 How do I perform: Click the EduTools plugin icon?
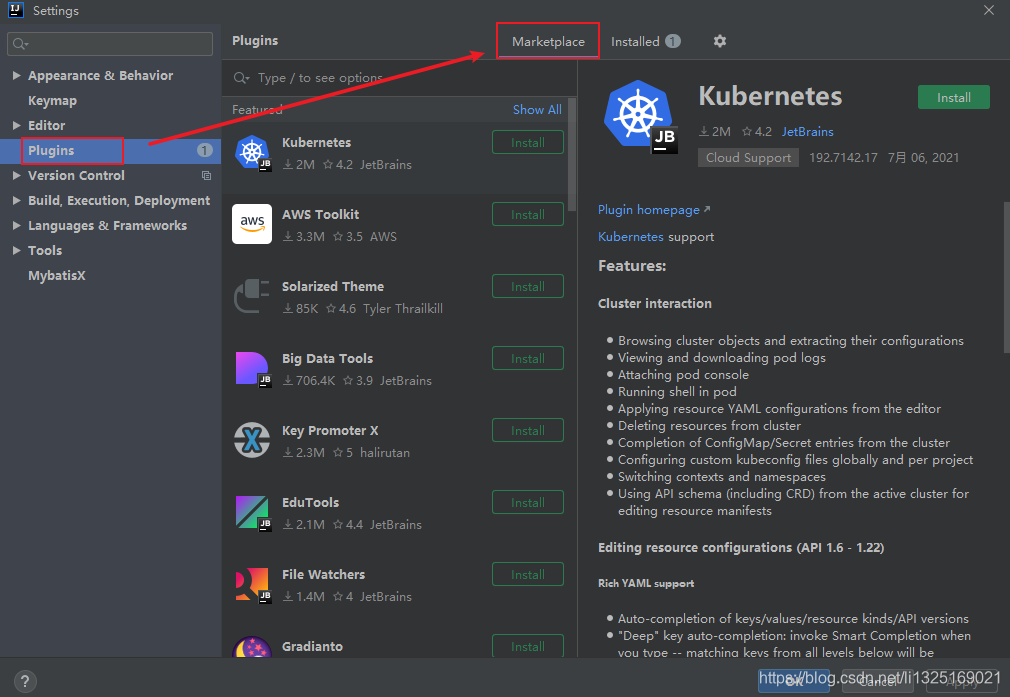tap(252, 513)
